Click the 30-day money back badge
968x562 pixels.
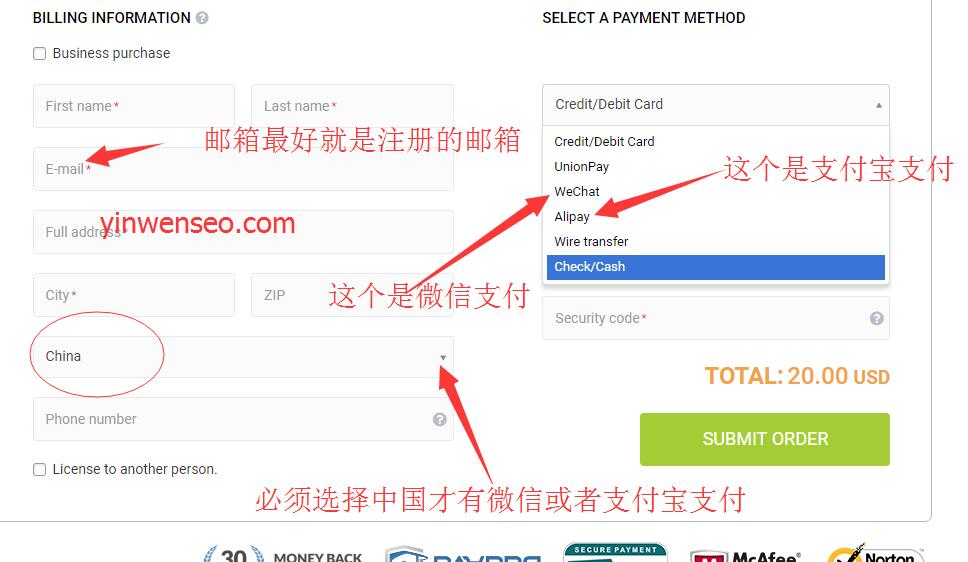(283, 555)
